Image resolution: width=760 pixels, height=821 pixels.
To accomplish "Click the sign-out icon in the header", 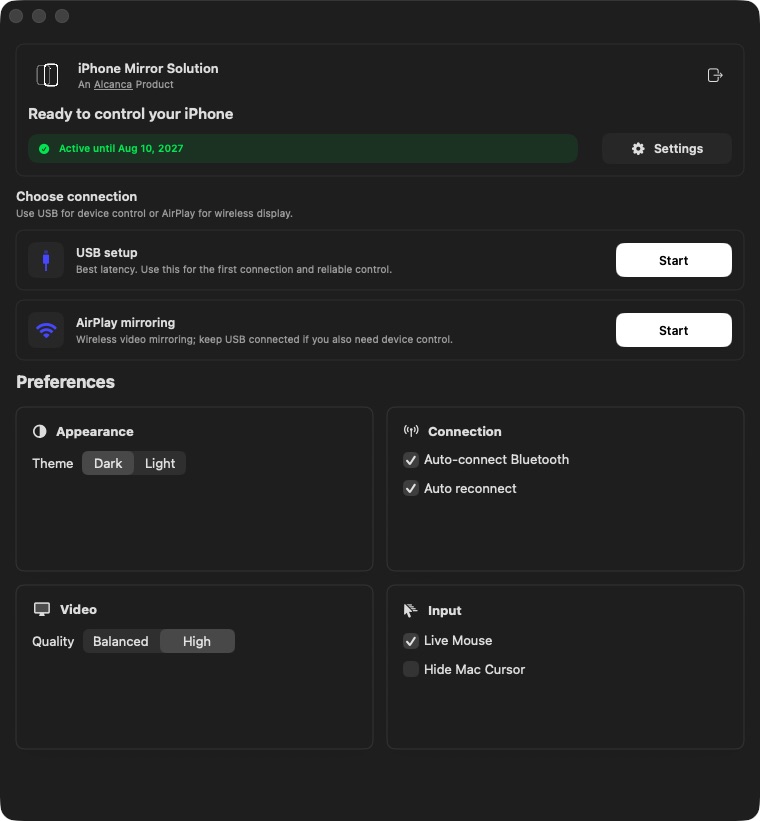I will (x=715, y=75).
